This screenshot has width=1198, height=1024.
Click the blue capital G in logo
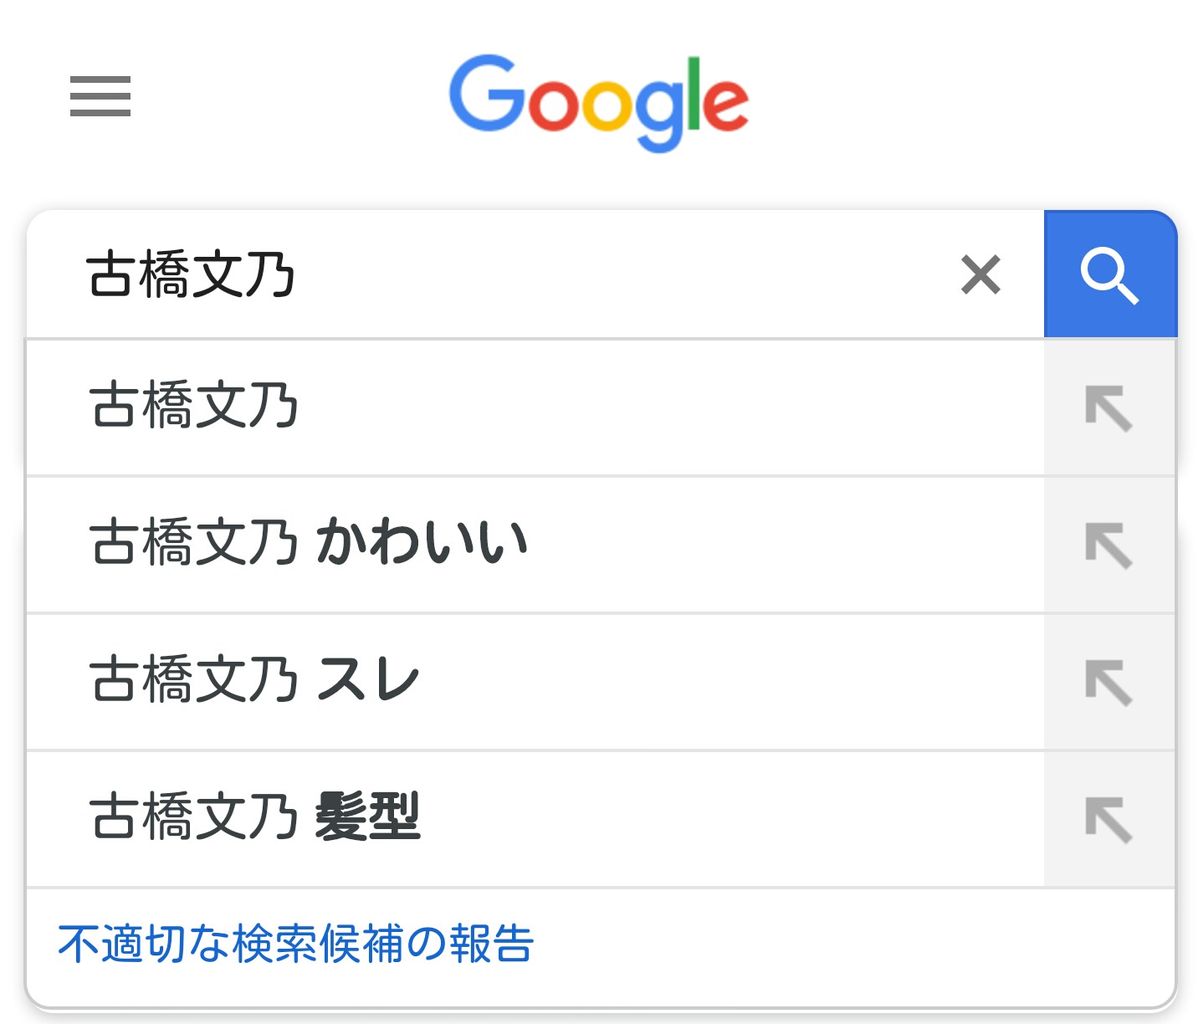point(488,94)
